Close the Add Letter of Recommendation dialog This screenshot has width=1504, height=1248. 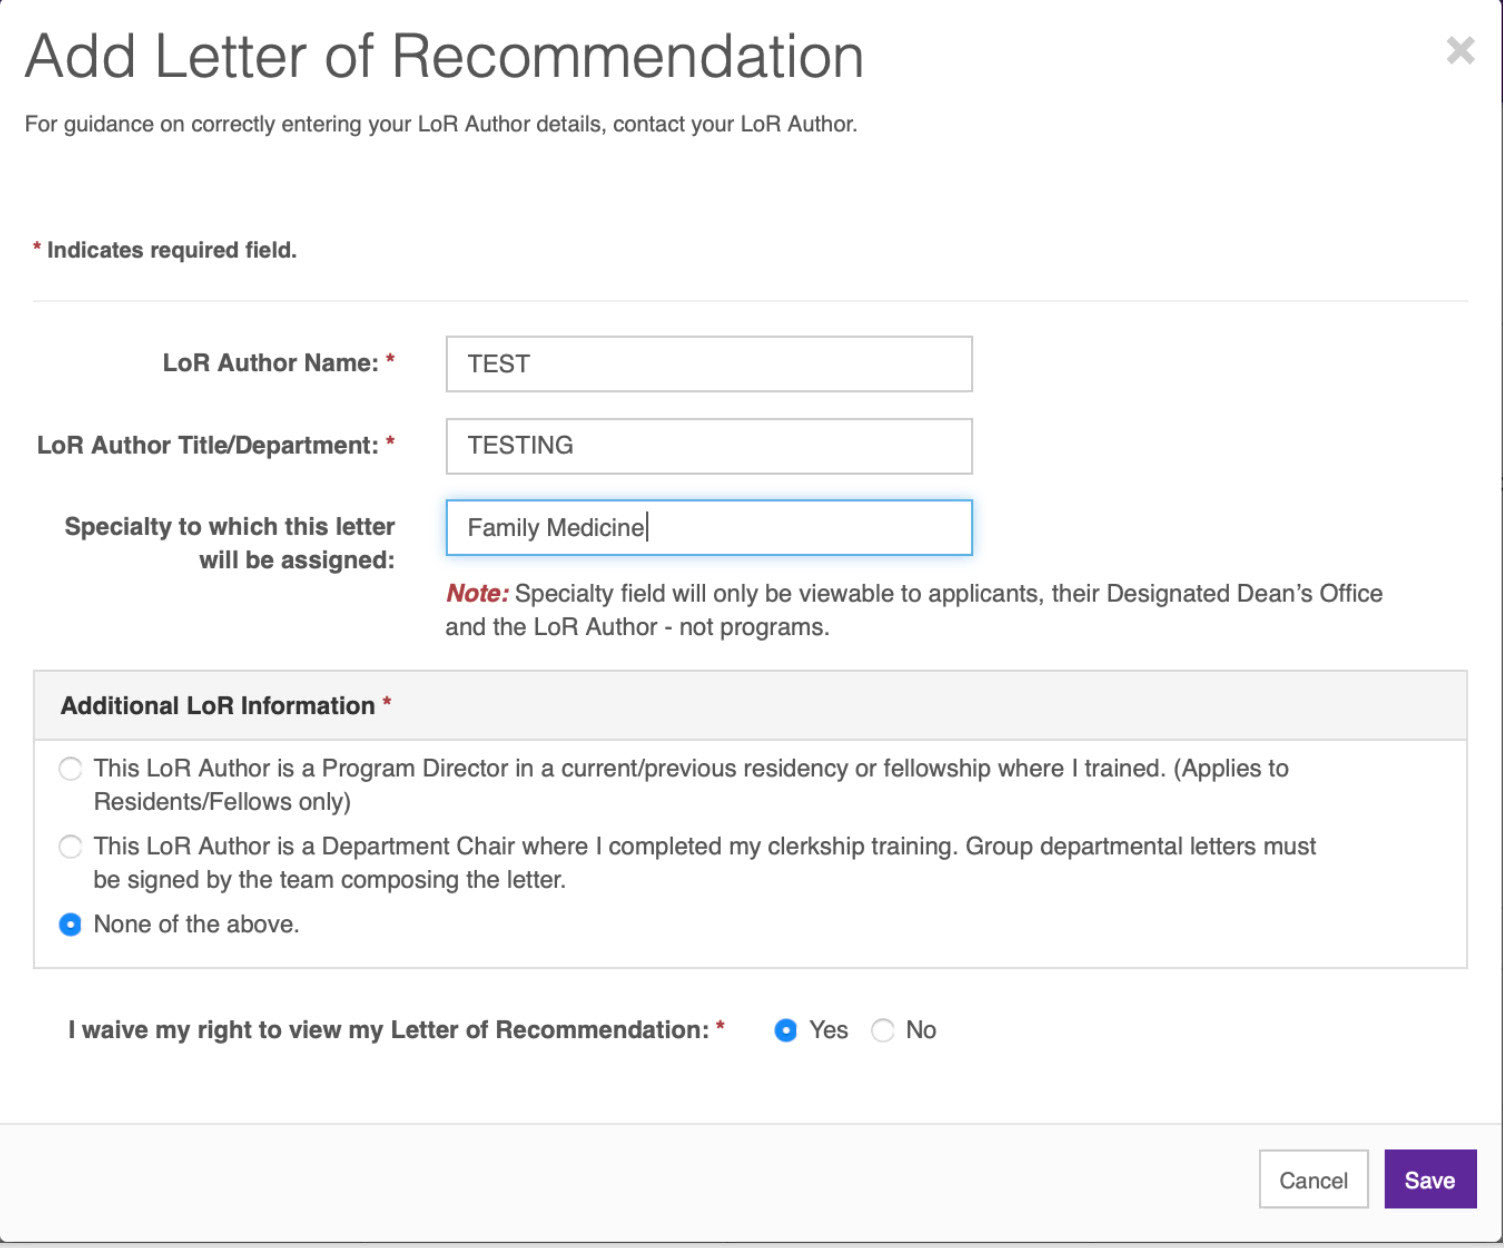click(1460, 50)
